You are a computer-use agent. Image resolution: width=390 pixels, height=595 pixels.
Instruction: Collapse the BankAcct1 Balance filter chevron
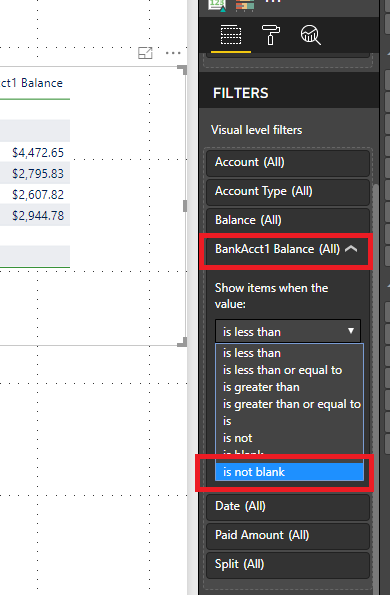351,249
